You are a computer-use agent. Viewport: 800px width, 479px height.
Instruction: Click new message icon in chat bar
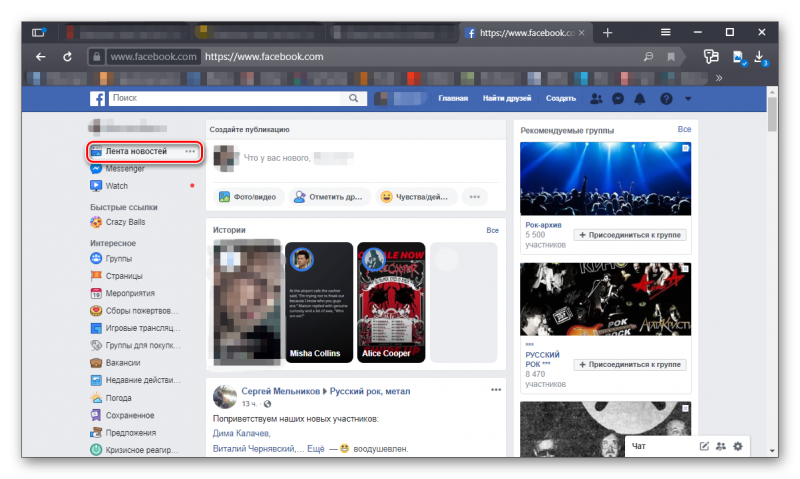click(704, 446)
